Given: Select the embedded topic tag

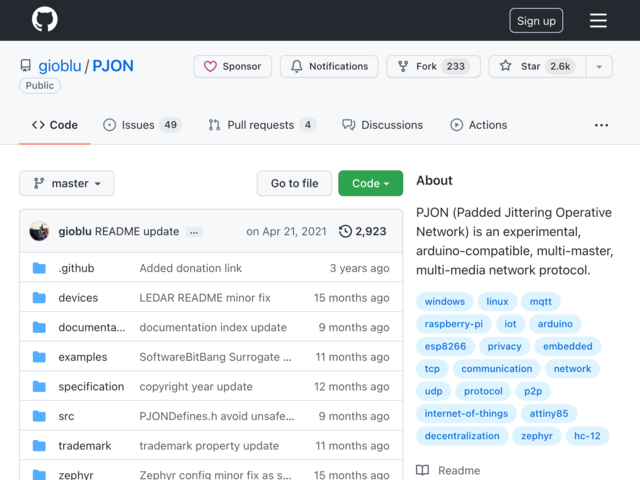Looking at the screenshot, I should (x=568, y=347).
